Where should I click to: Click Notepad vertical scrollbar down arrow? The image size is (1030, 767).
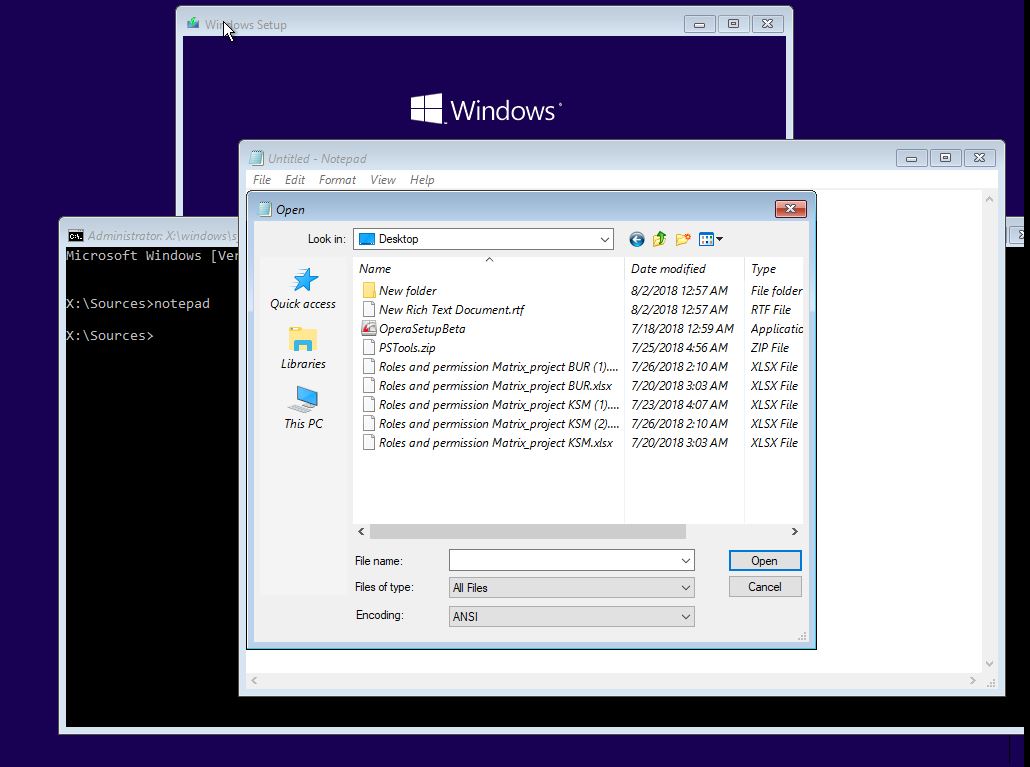pyautogui.click(x=989, y=664)
